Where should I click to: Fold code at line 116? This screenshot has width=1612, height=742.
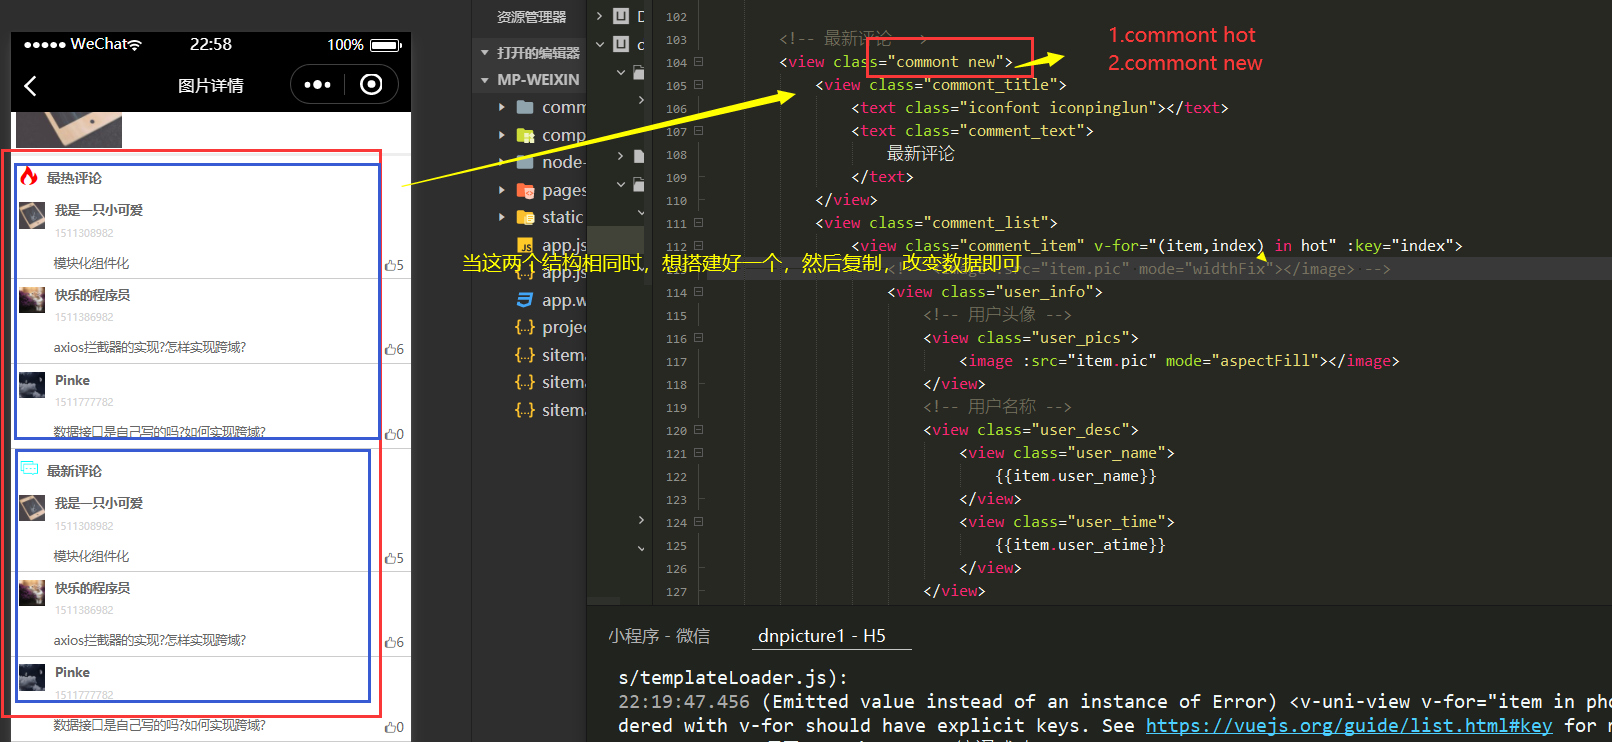(x=698, y=338)
